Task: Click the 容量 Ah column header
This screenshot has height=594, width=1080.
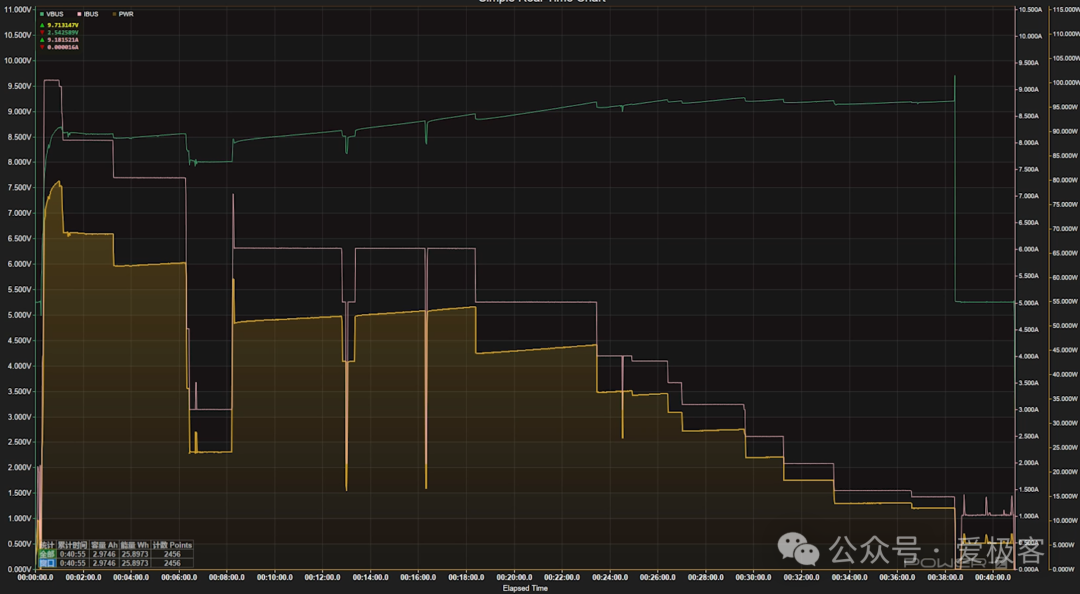Action: 104,545
